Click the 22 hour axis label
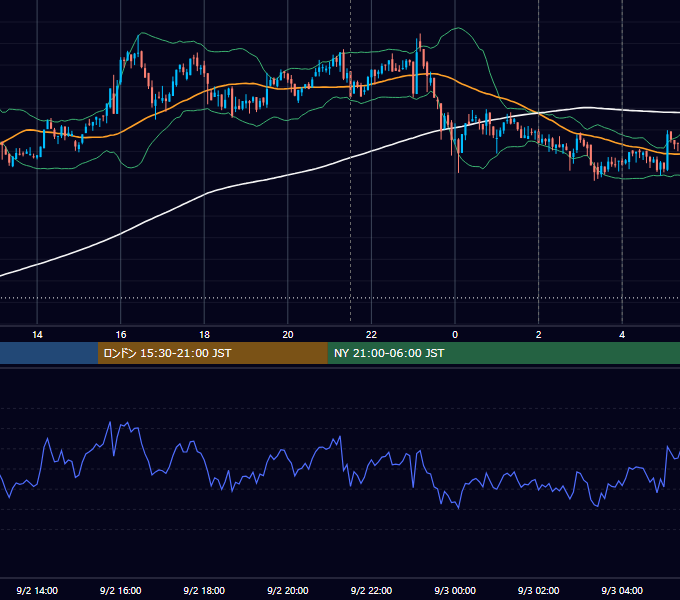This screenshot has width=680, height=600. coord(371,335)
